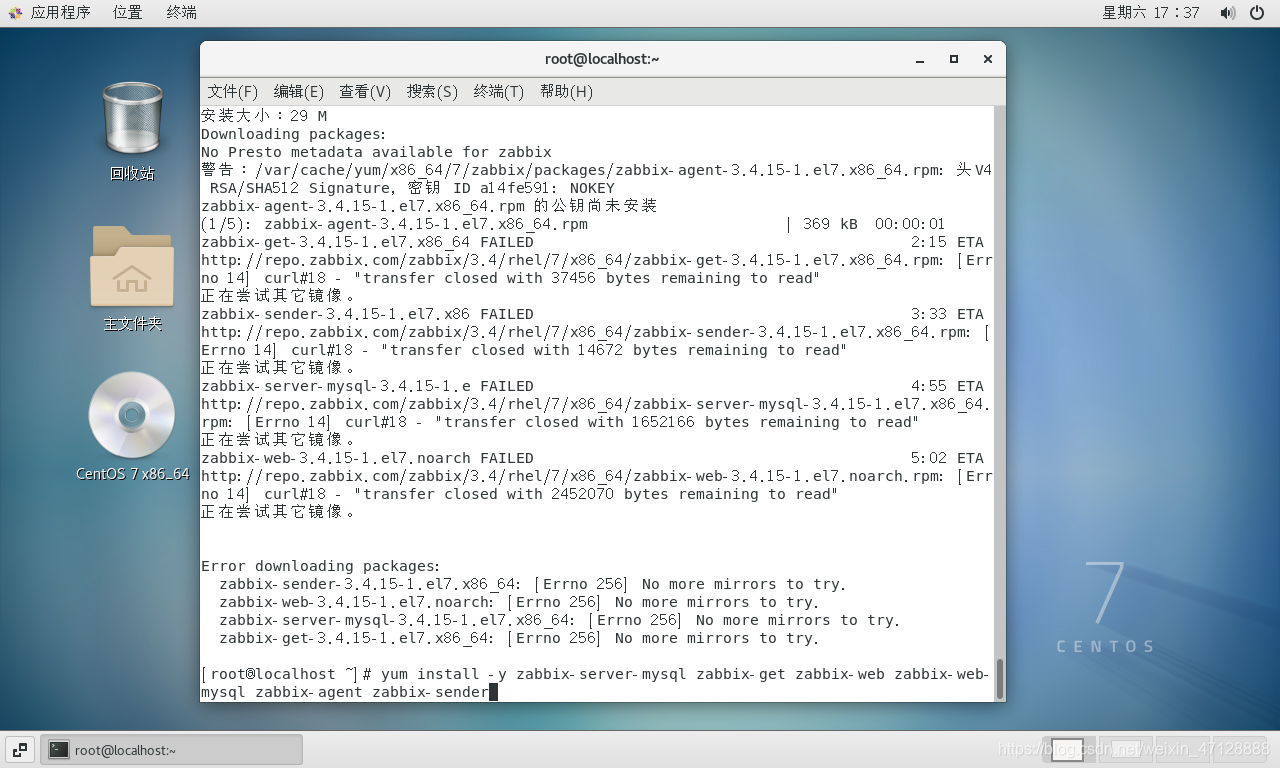1280x768 pixels.
Task: Open the 查看(V) menu in terminal
Action: 365,91
